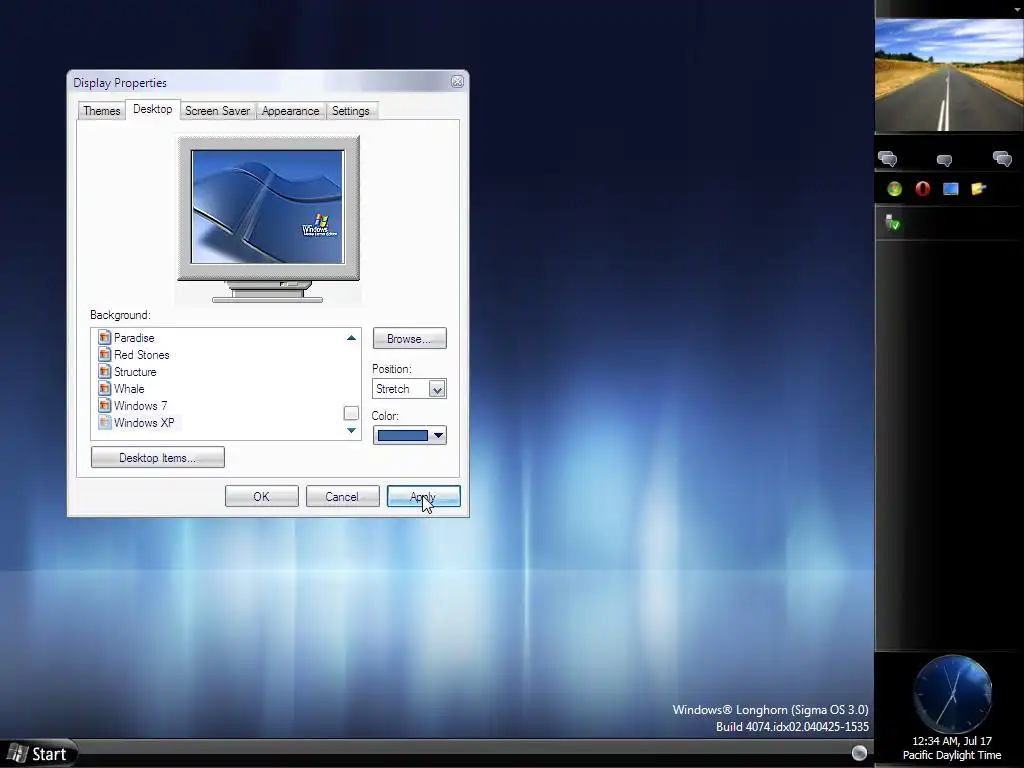
Task: Click the monitor wallpaper preview
Action: (x=268, y=206)
